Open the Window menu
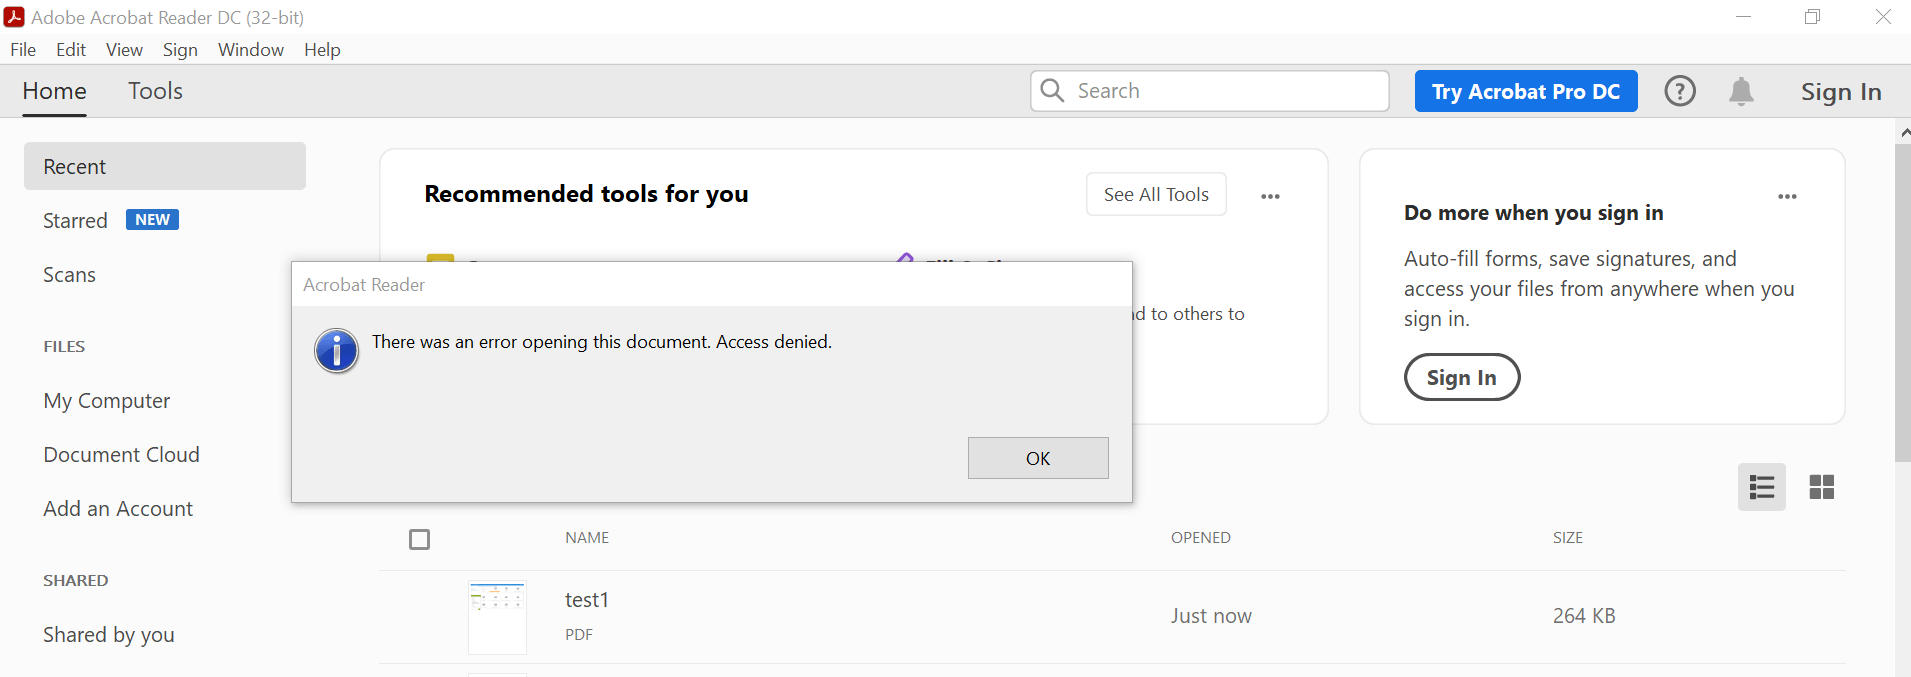The width and height of the screenshot is (1911, 677). pos(251,50)
